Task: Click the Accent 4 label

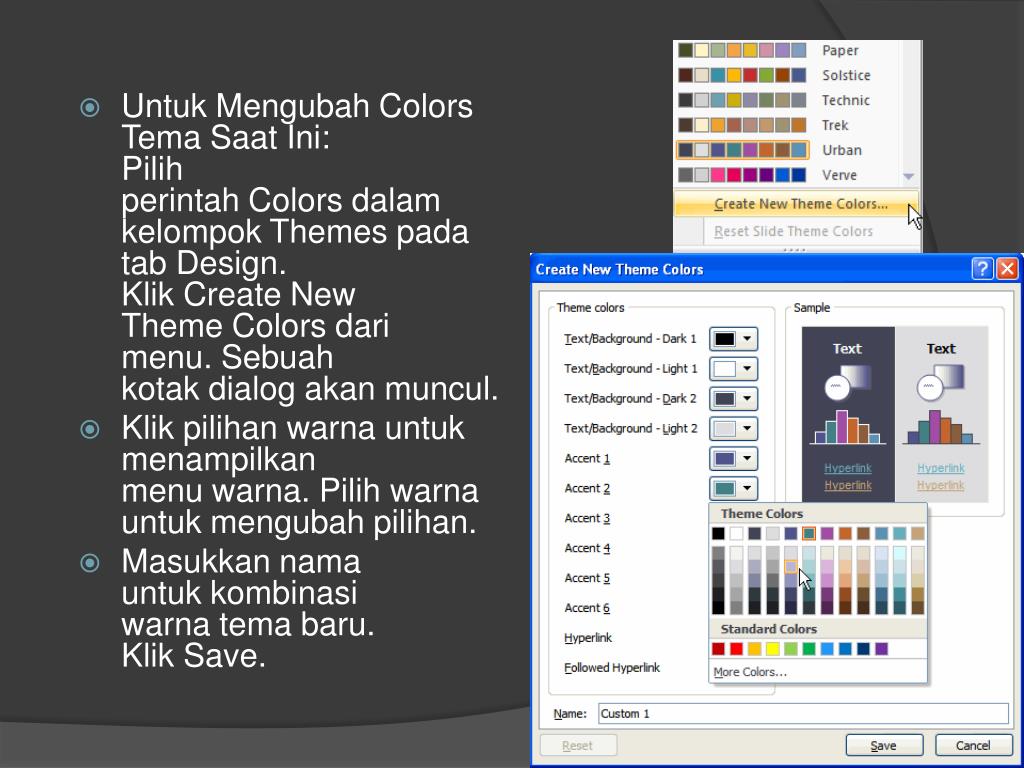Action: tap(587, 549)
